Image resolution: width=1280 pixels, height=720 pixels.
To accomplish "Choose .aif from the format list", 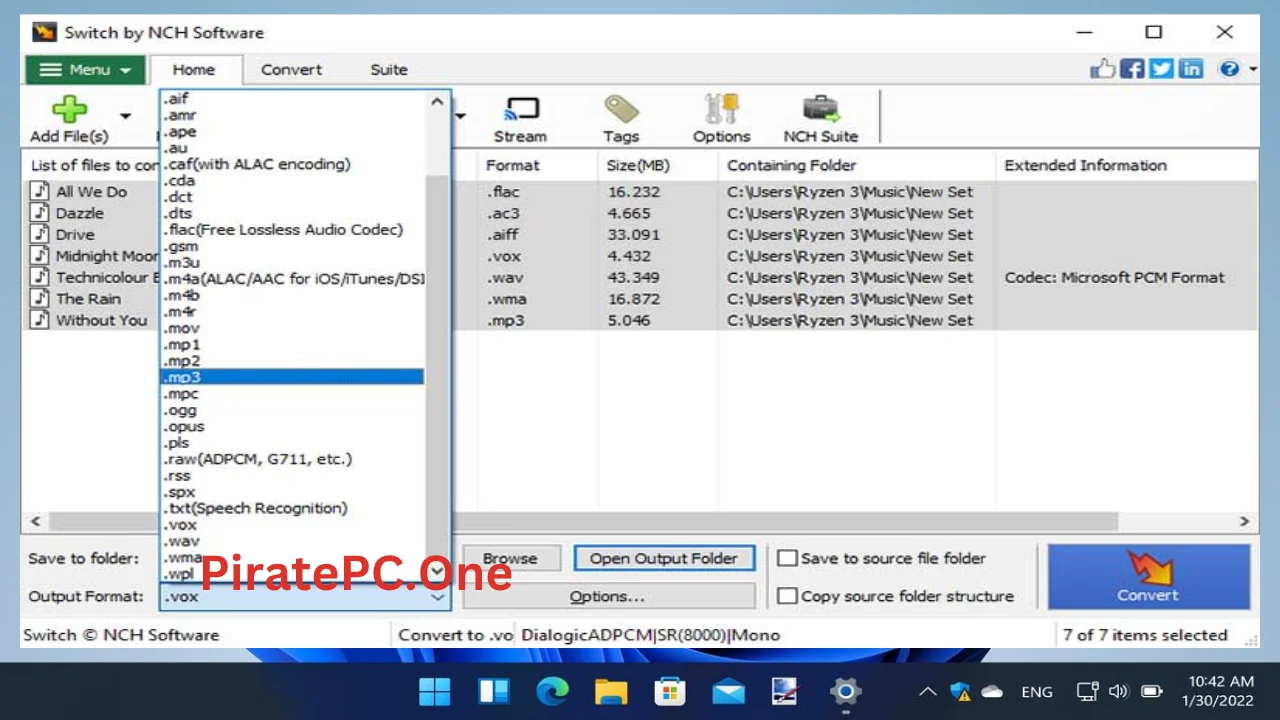I will point(292,98).
